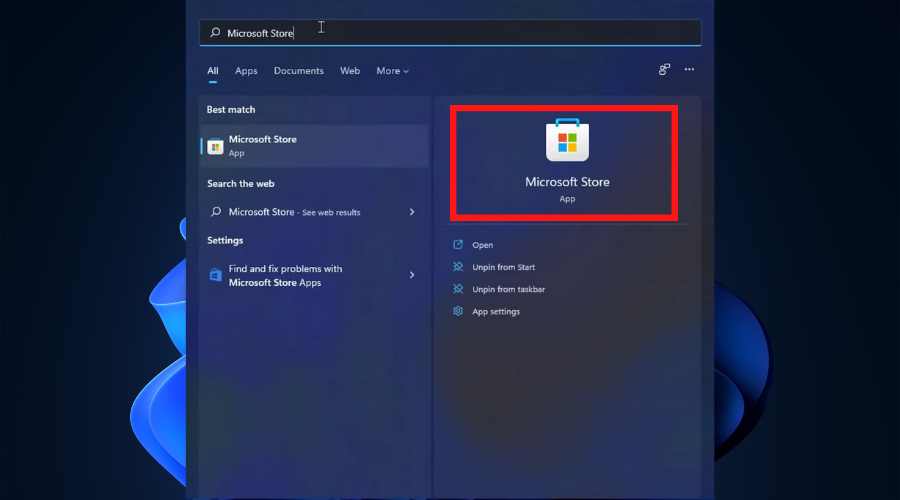Click the search magnifier icon in search box
The image size is (900, 500).
[x=215, y=33]
